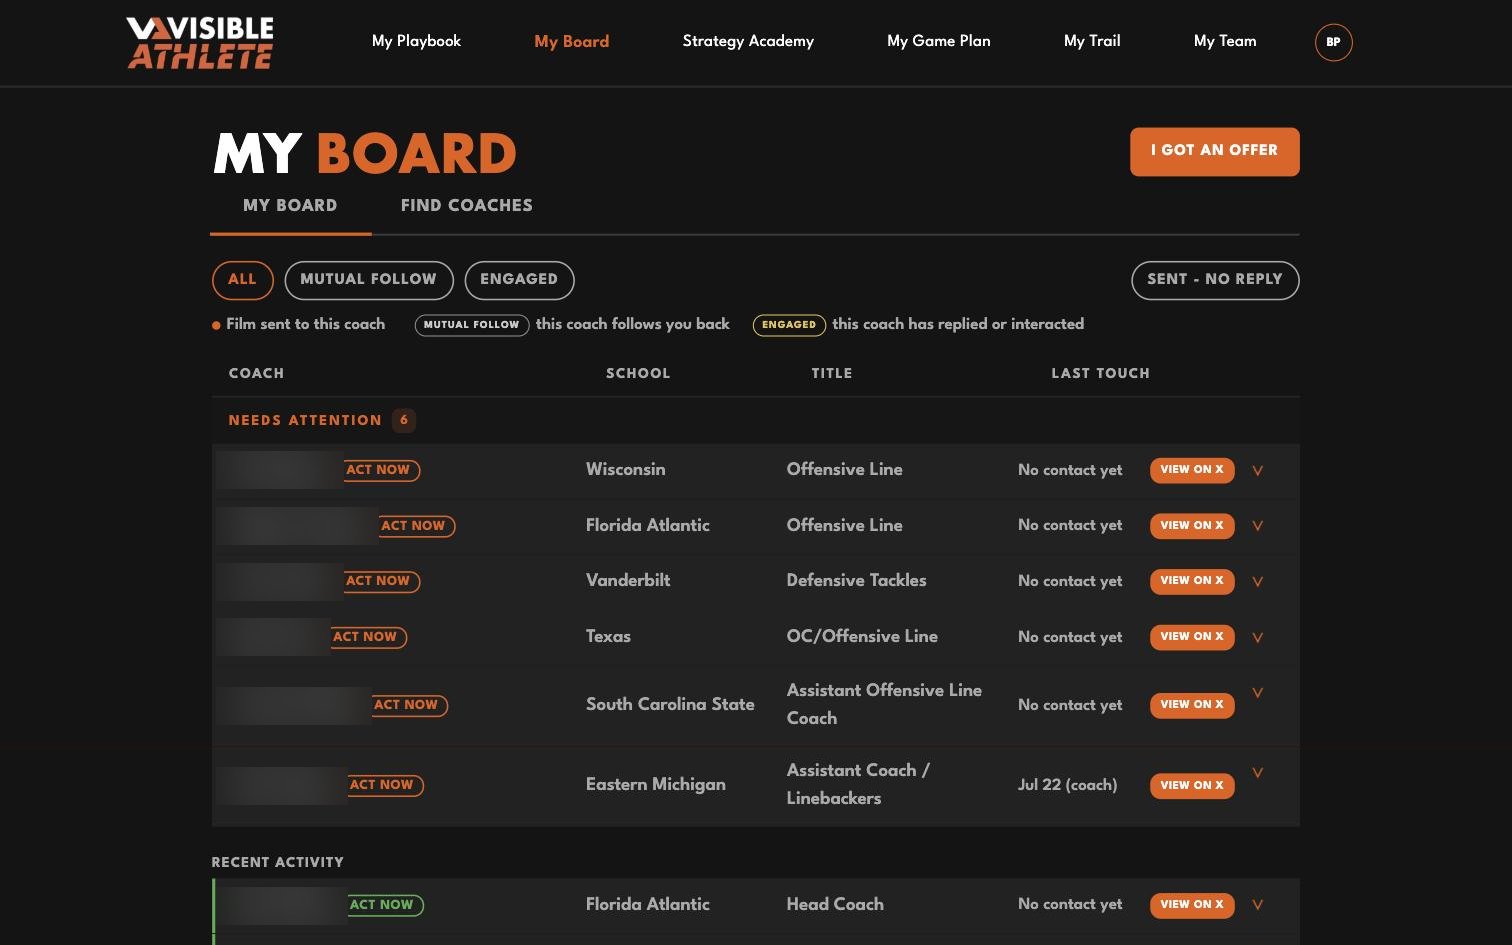
Task: Expand the Wisconsin coach row chevron
Action: pyautogui.click(x=1258, y=470)
